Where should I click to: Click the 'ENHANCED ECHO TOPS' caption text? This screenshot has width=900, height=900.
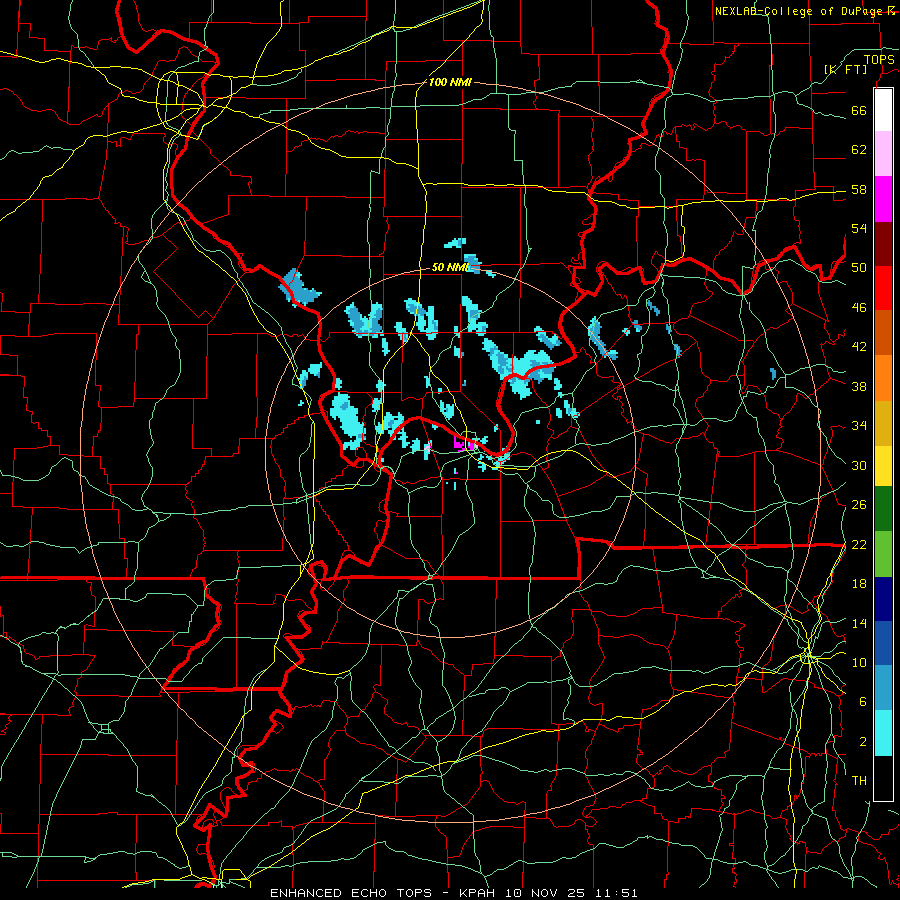coord(351,893)
